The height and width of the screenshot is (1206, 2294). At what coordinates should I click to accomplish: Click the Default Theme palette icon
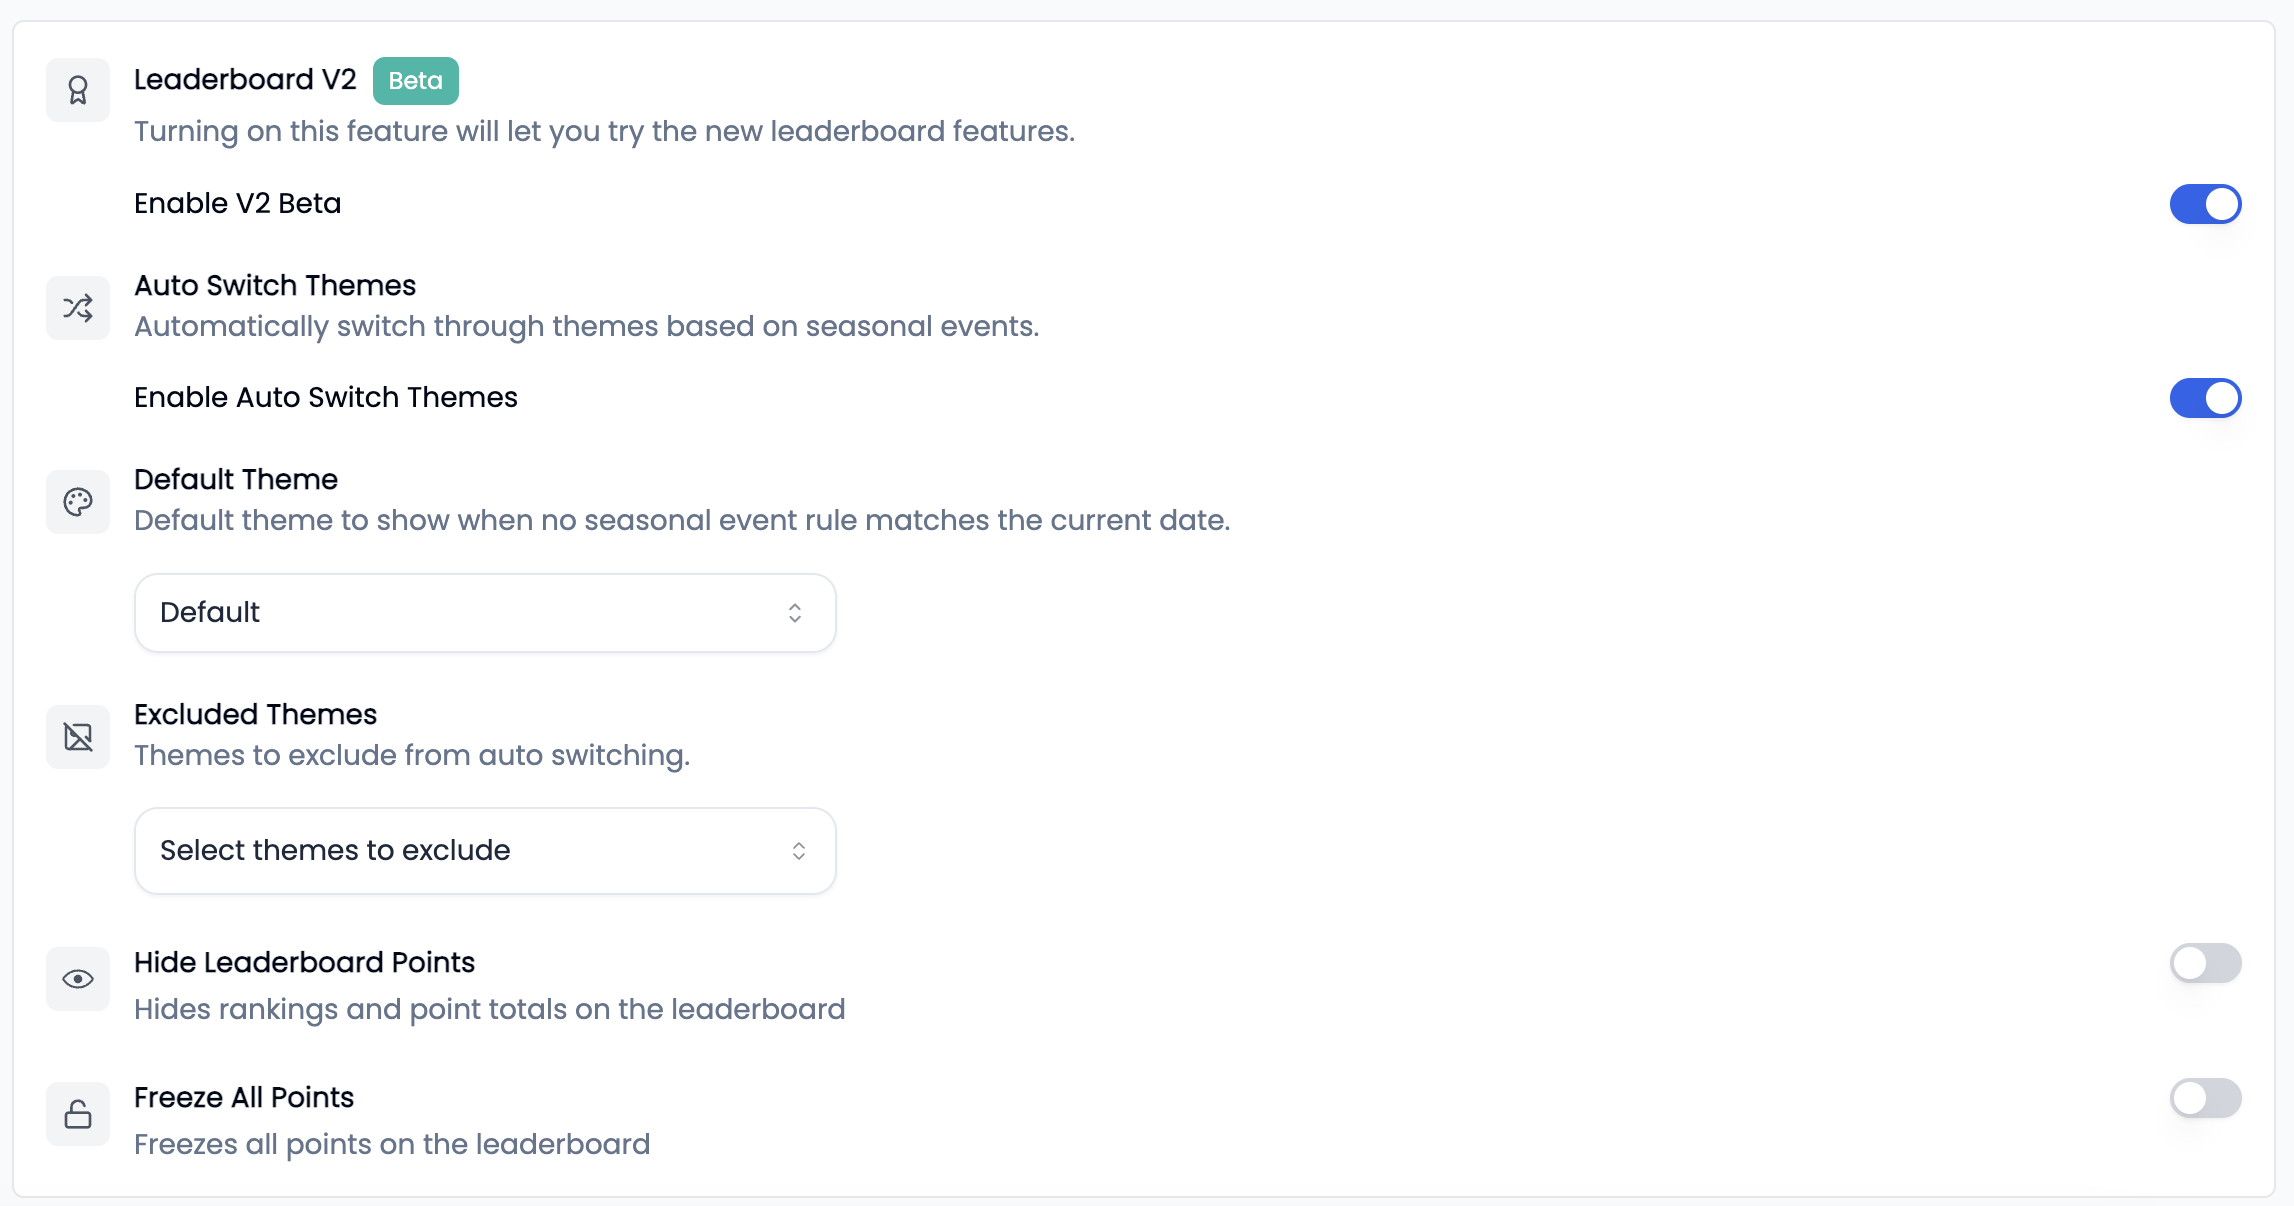[78, 502]
